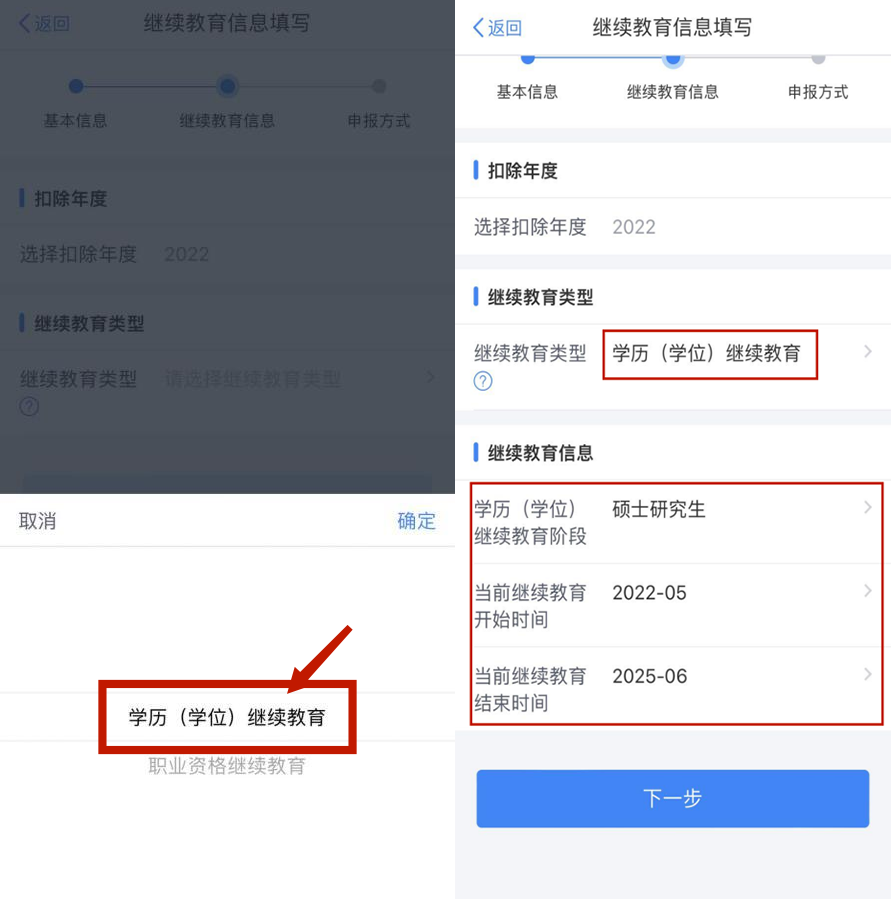This screenshot has width=891, height=900.
Task: Tap the dimmed help icon on the left screen
Action: [29, 406]
